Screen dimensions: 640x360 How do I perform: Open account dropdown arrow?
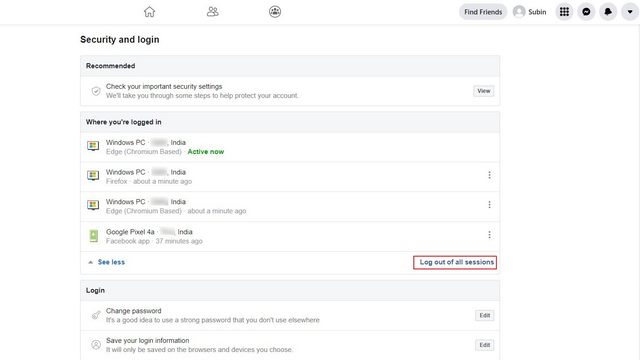630,12
